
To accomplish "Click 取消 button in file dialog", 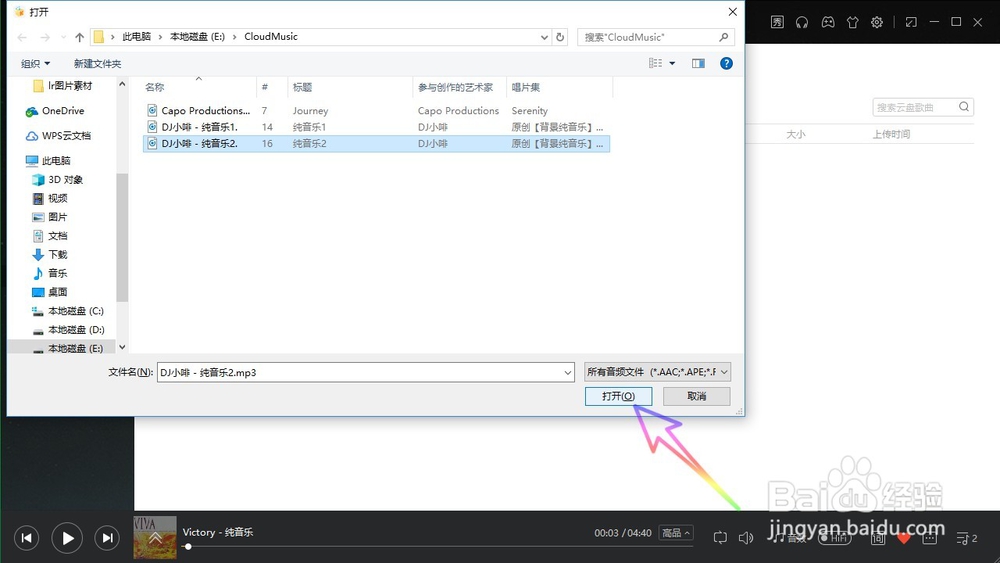I will pos(696,396).
